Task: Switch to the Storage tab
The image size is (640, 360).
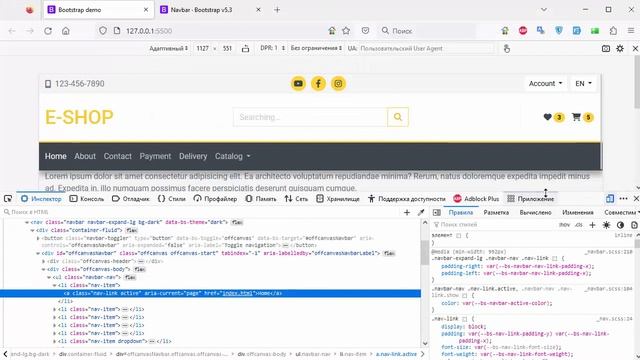Action: (x=338, y=199)
